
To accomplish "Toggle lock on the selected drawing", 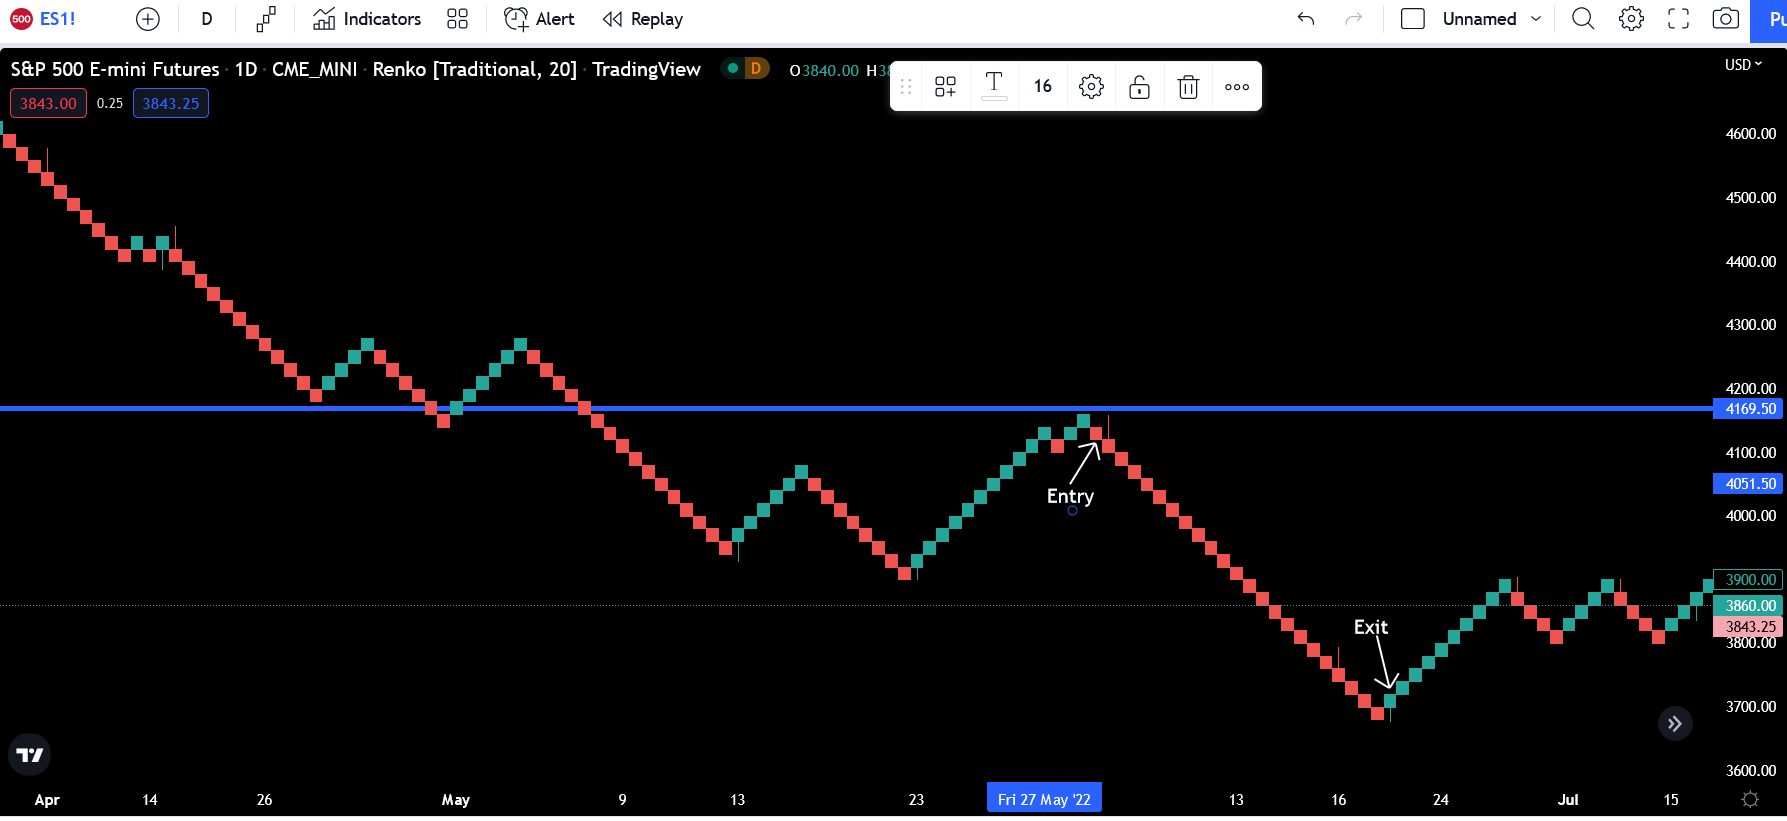I will coord(1139,87).
